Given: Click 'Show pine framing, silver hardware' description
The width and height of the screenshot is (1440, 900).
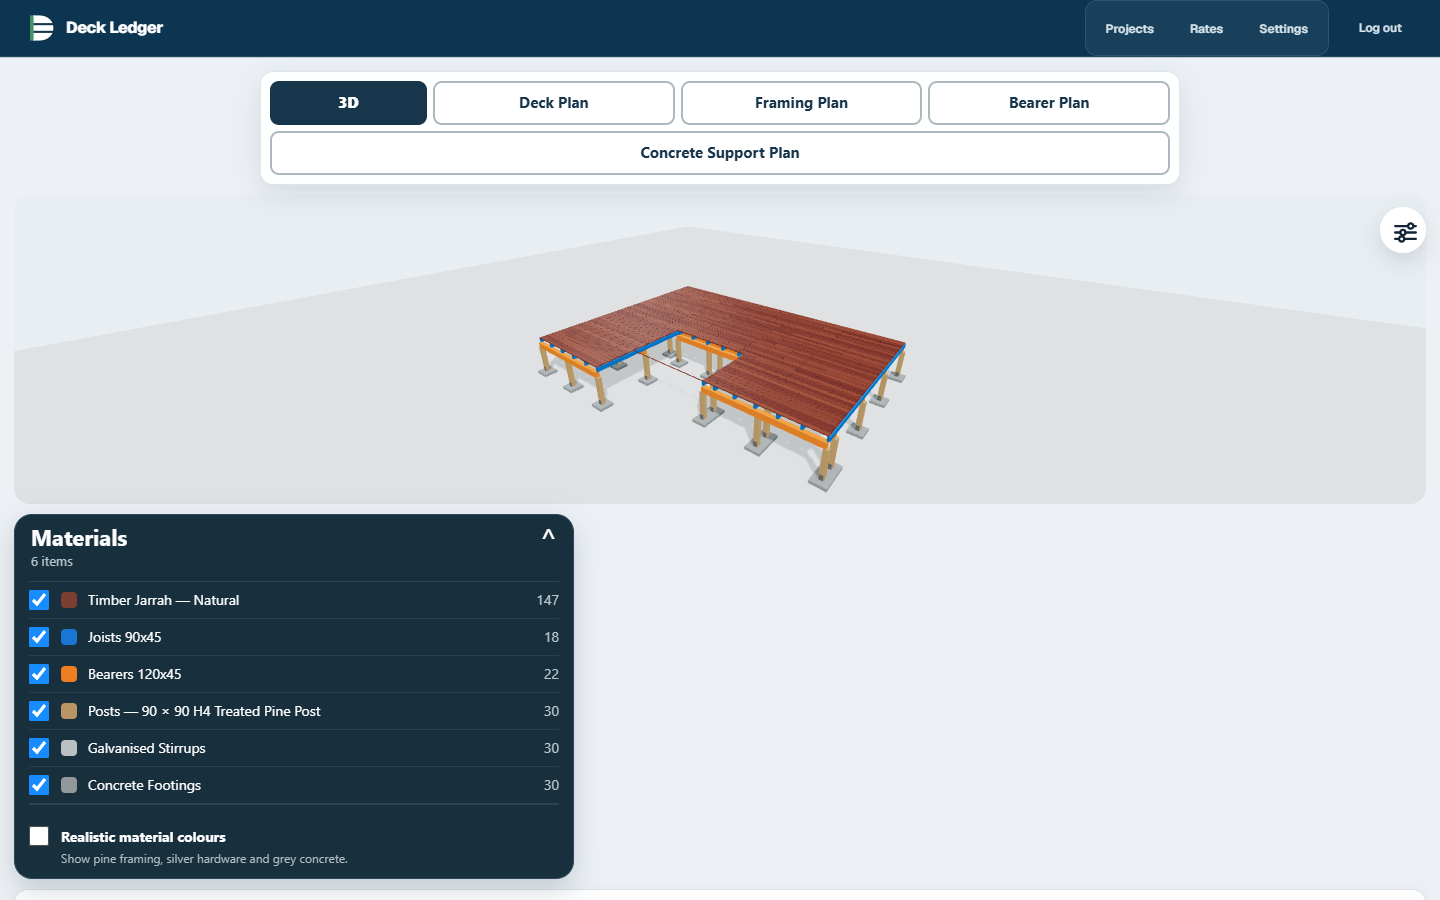Looking at the screenshot, I should coord(204,859).
